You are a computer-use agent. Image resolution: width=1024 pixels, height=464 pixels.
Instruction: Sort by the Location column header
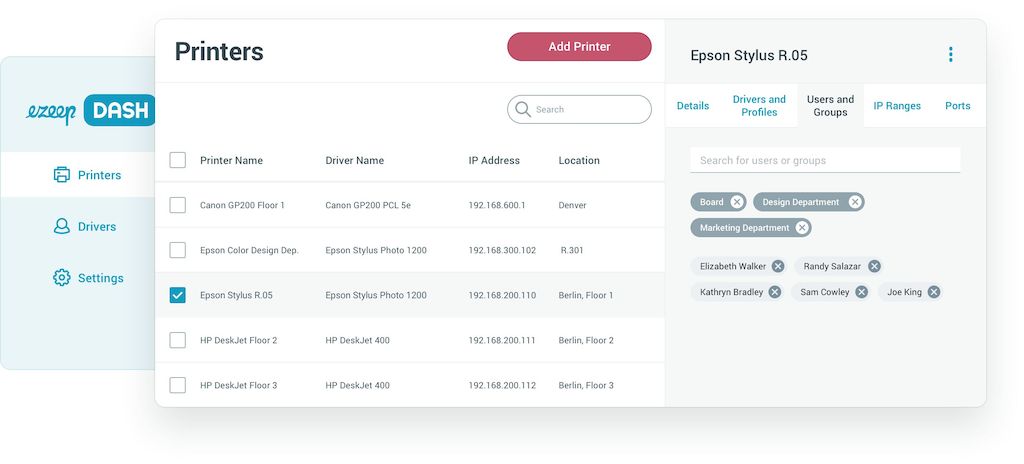click(579, 160)
